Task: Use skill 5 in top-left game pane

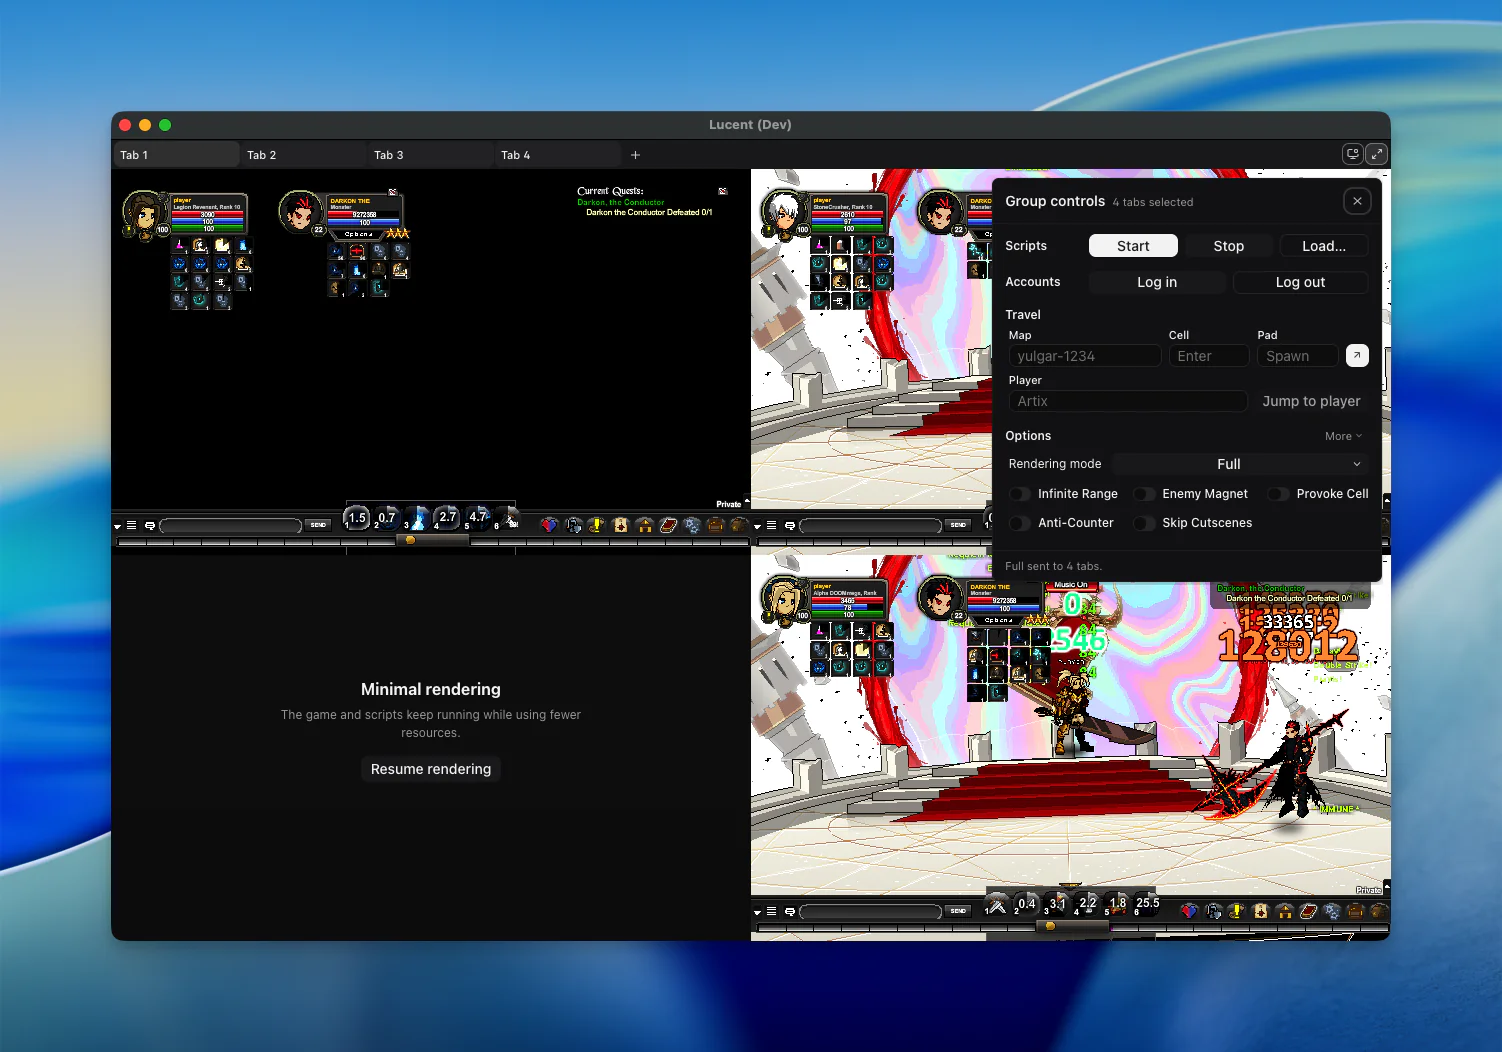Action: tap(477, 517)
